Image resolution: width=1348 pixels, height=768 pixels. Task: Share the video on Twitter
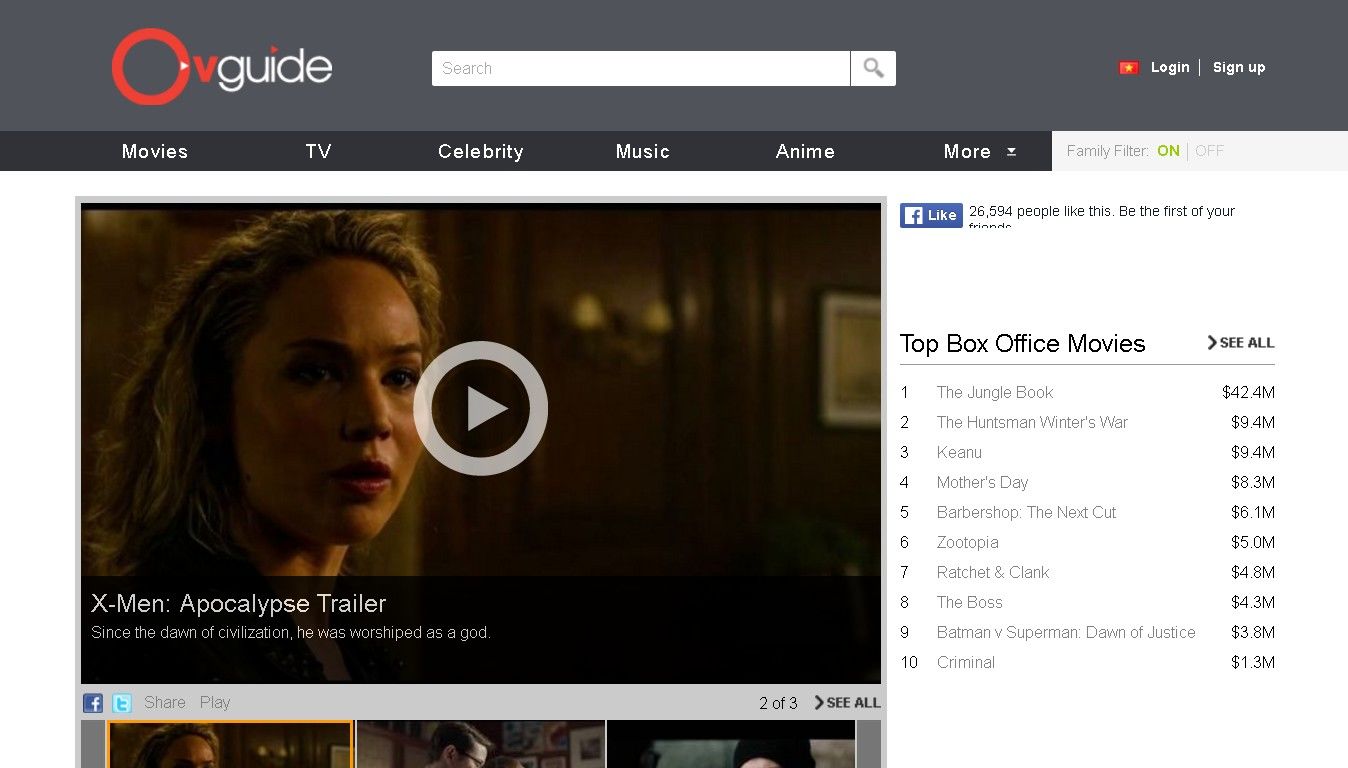coord(122,703)
